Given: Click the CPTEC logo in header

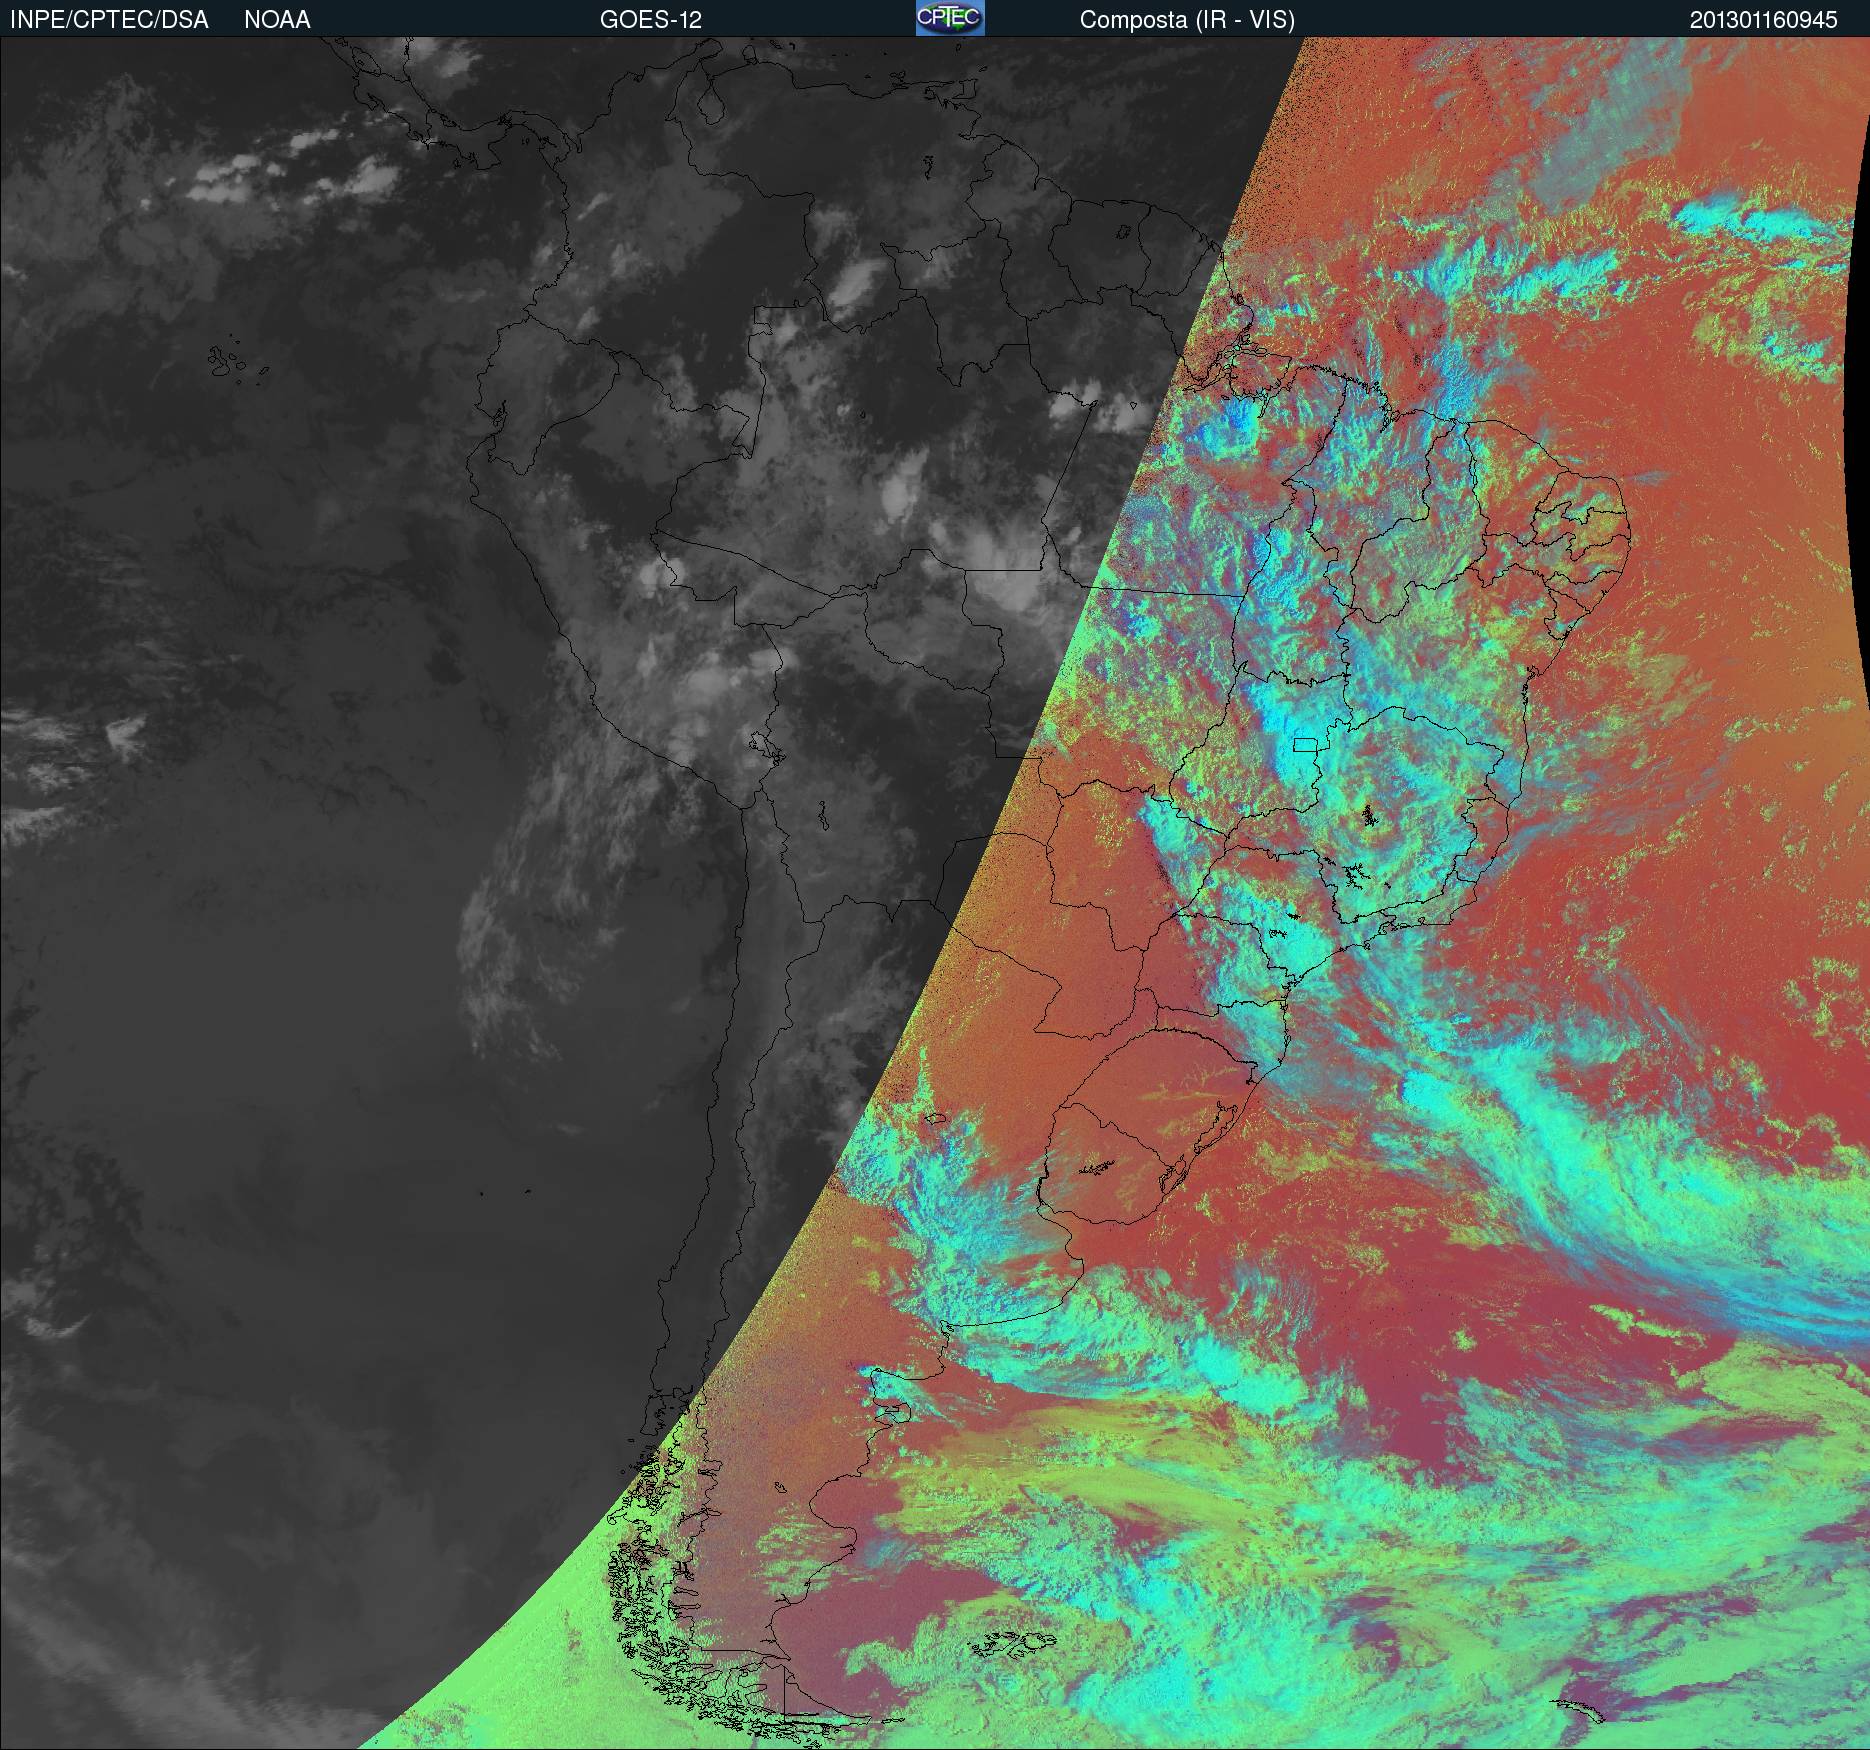Looking at the screenshot, I should coord(950,18).
